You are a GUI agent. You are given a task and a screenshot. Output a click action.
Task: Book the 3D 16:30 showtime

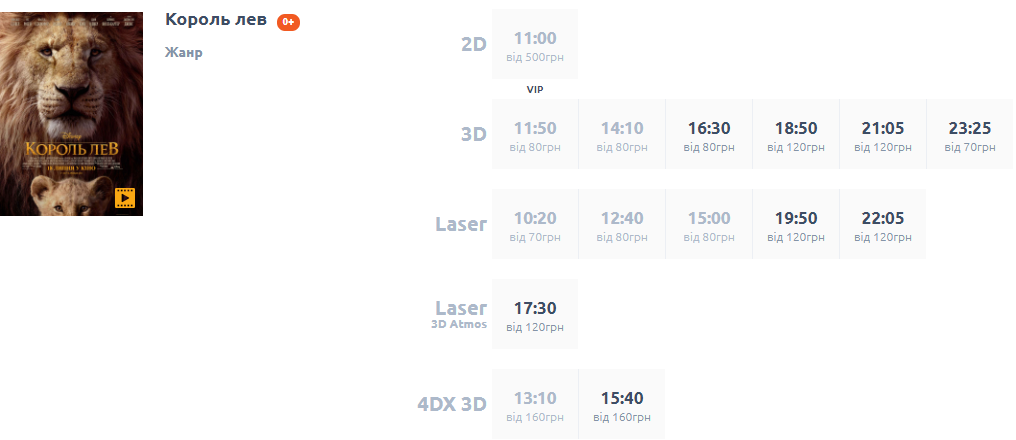pyautogui.click(x=709, y=135)
